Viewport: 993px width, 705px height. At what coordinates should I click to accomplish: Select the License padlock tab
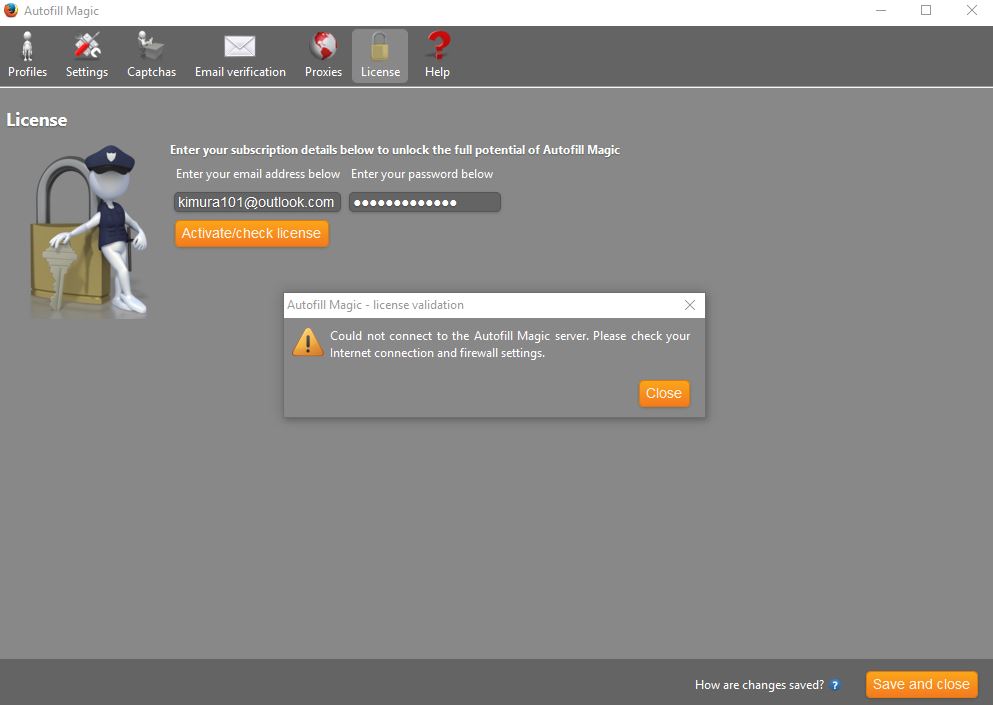[380, 55]
